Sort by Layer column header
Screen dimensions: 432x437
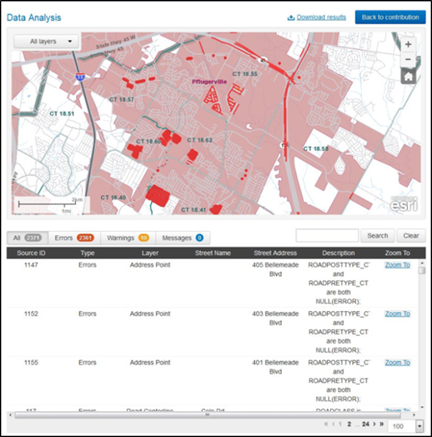(150, 253)
